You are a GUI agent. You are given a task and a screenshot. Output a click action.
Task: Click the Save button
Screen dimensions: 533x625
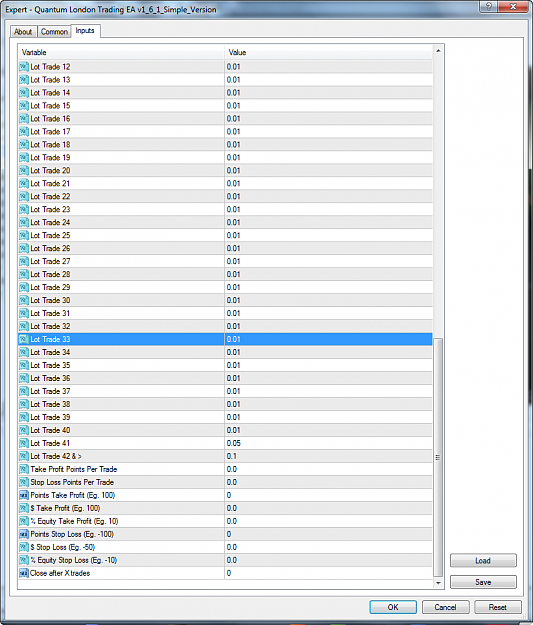point(483,582)
